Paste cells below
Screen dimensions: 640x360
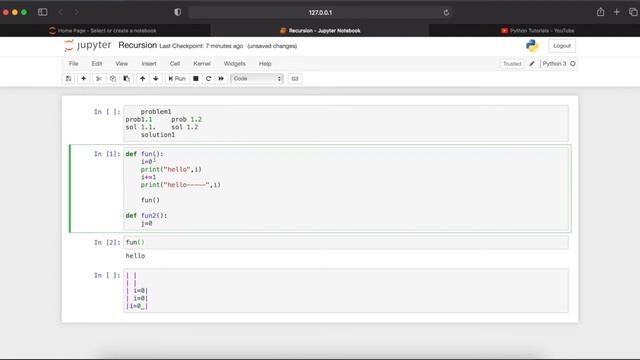[x=127, y=78]
